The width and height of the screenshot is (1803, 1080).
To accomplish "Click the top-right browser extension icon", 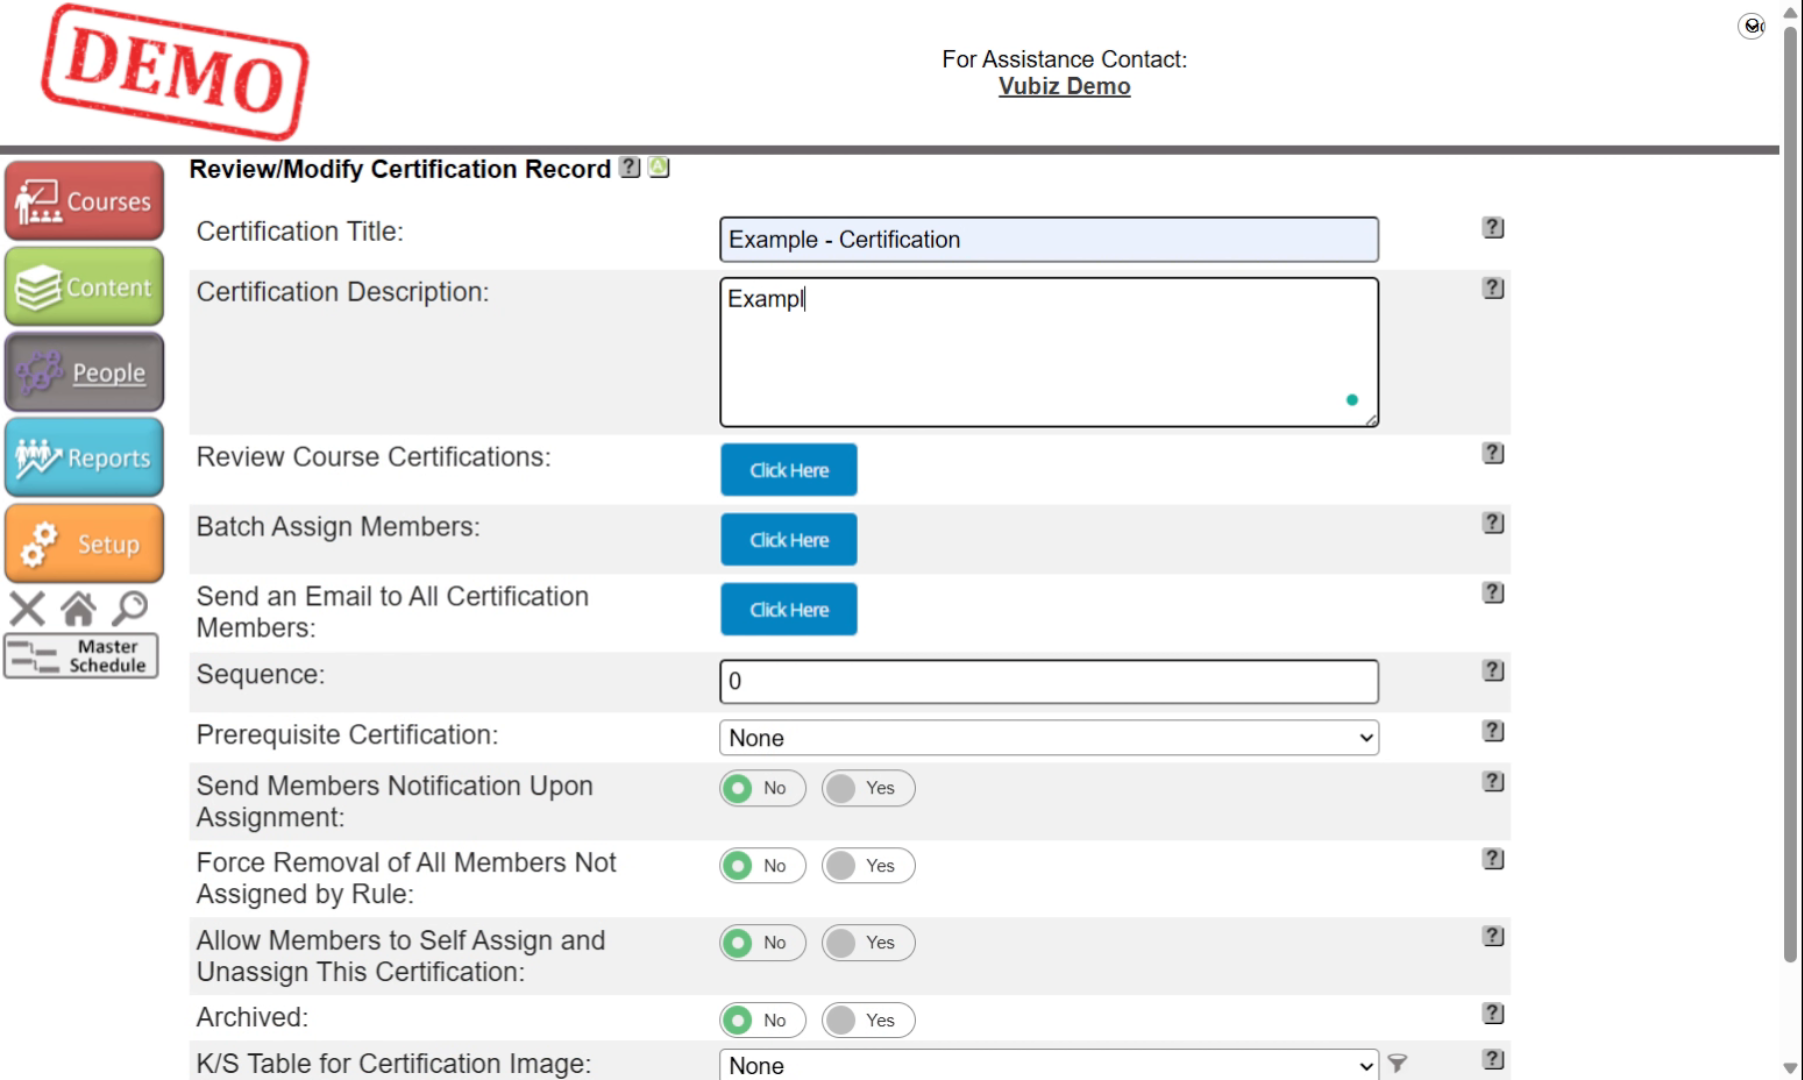I will pyautogui.click(x=1752, y=26).
